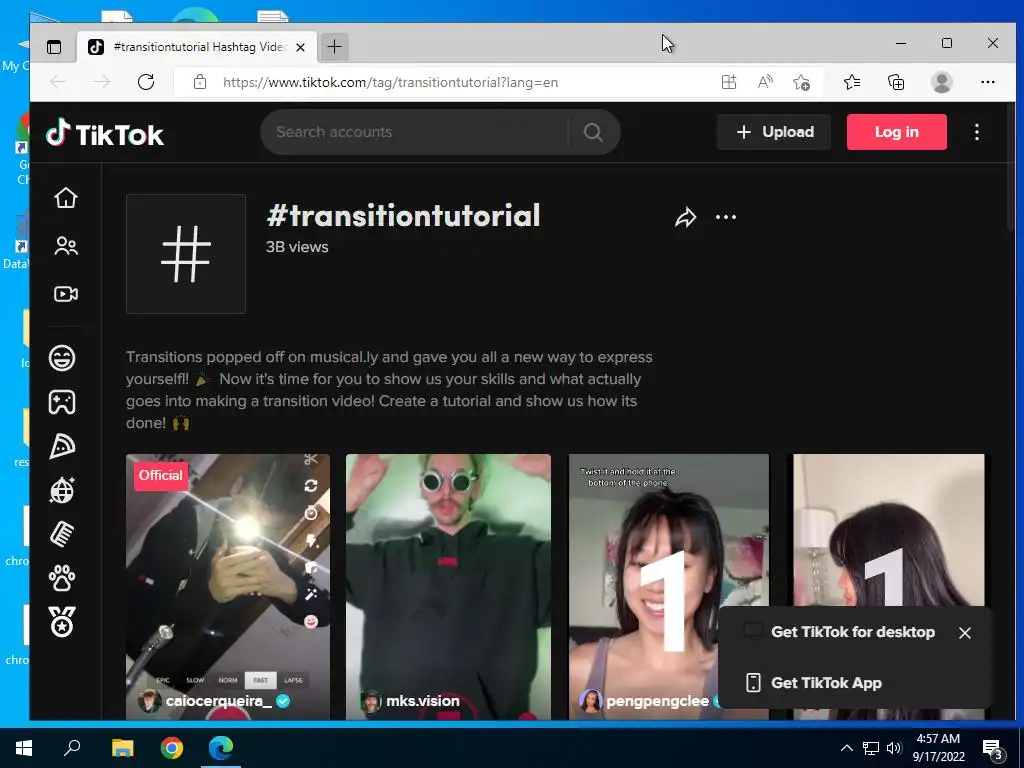1024x768 pixels.
Task: Open Edge Settings and more menu
Action: click(987, 82)
